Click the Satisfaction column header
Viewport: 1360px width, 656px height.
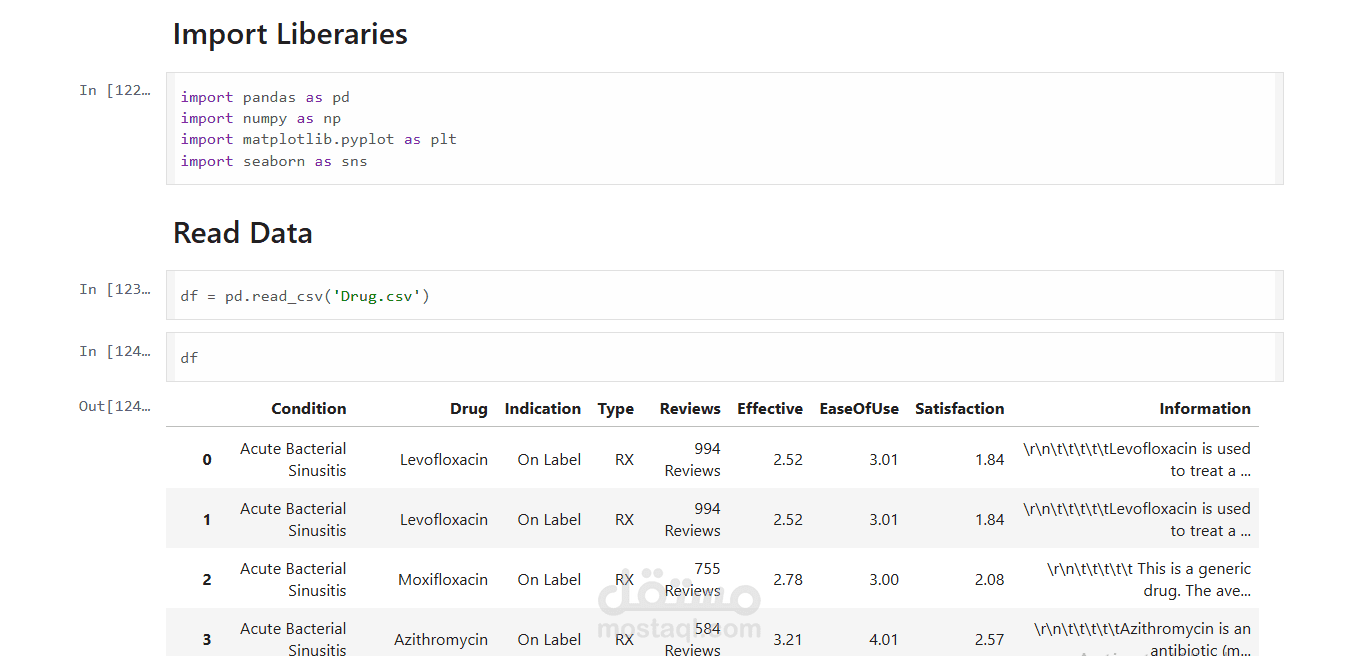[960, 408]
